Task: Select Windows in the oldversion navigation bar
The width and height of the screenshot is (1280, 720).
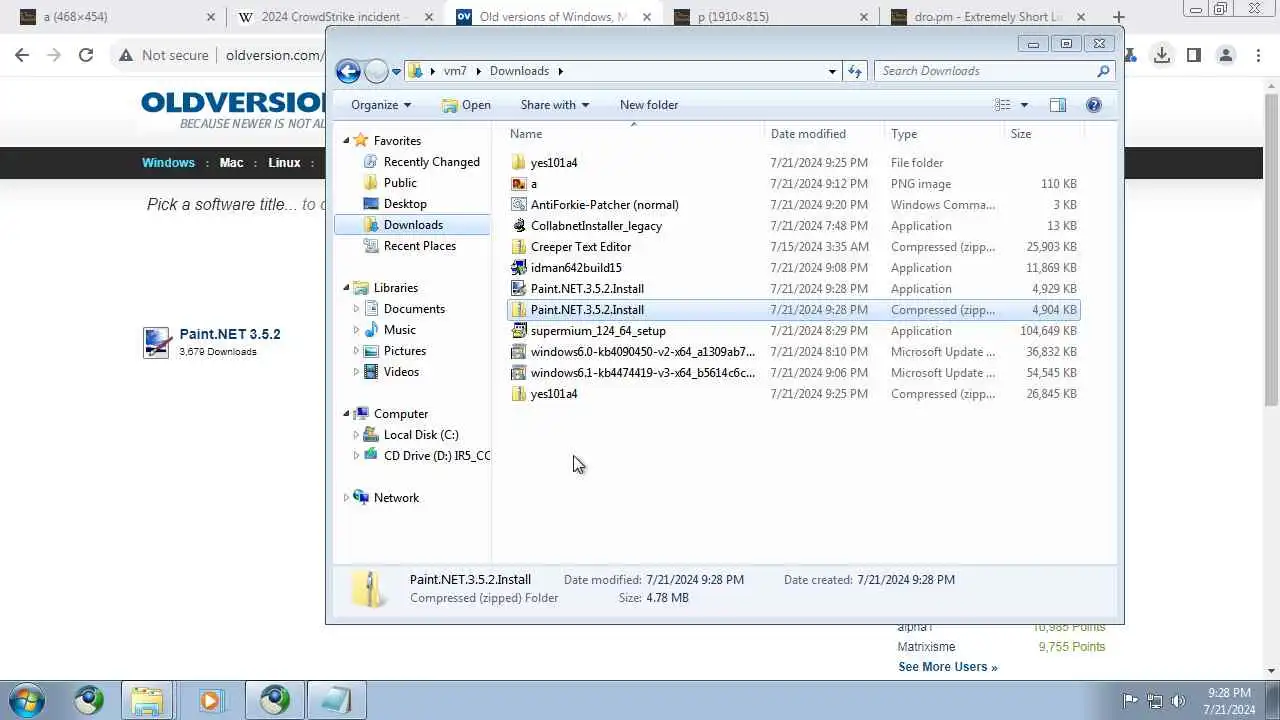Action: (x=168, y=163)
